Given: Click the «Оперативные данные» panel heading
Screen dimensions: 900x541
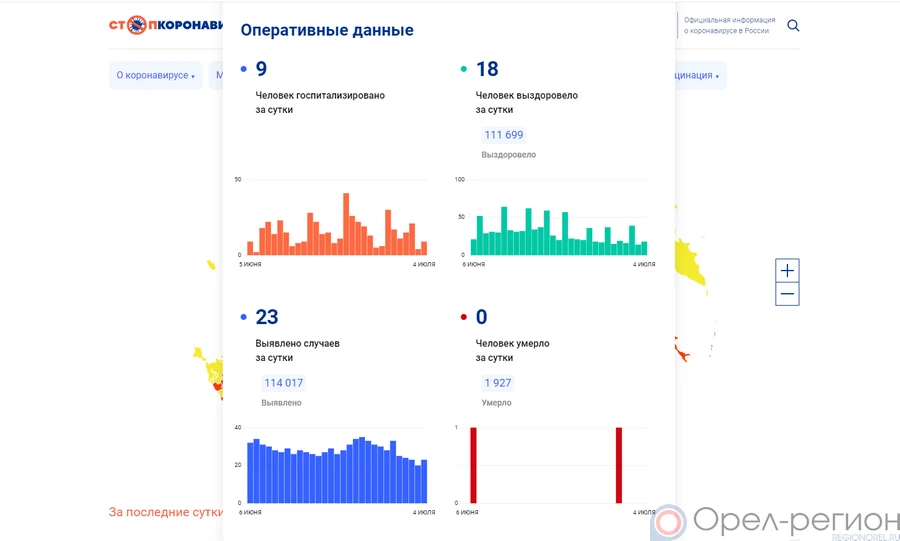Looking at the screenshot, I should point(327,31).
